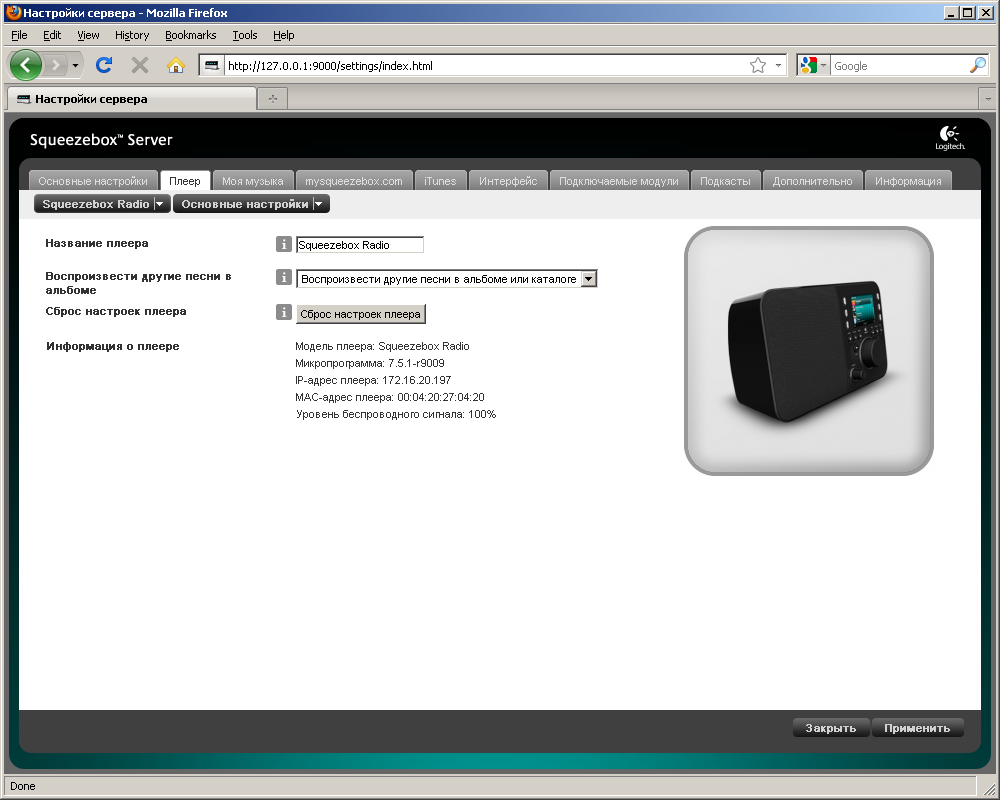The image size is (1000, 800).
Task: Bookmark this page with the star icon
Action: (x=758, y=65)
